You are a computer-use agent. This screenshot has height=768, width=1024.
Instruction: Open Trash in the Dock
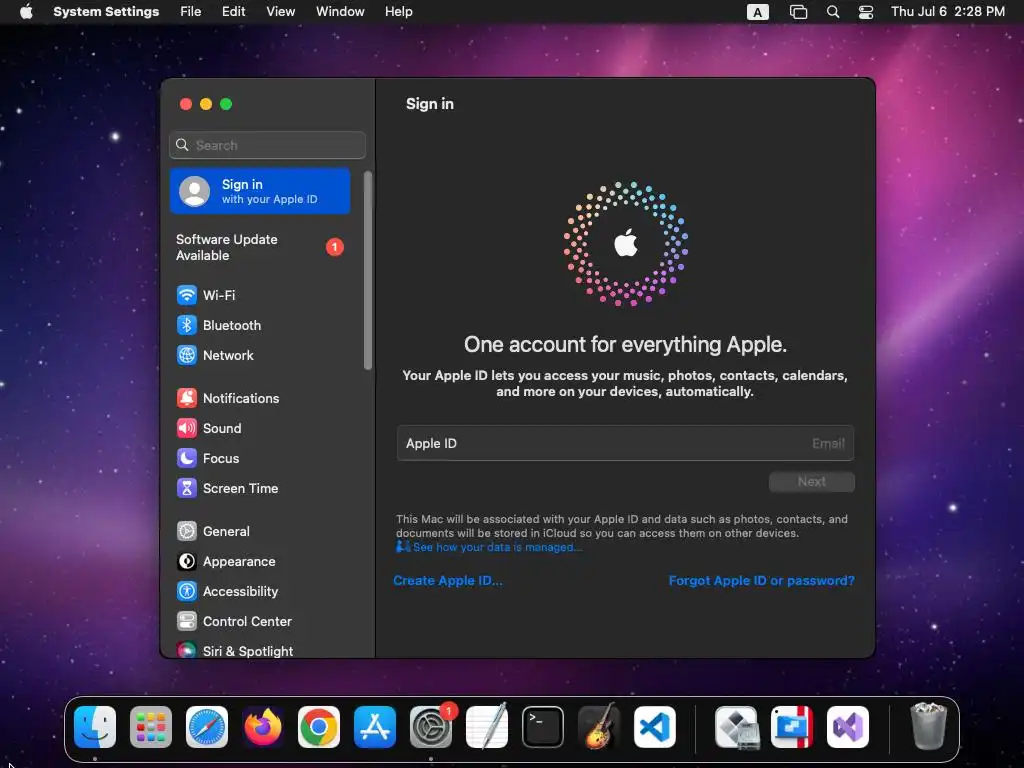[x=928, y=726]
